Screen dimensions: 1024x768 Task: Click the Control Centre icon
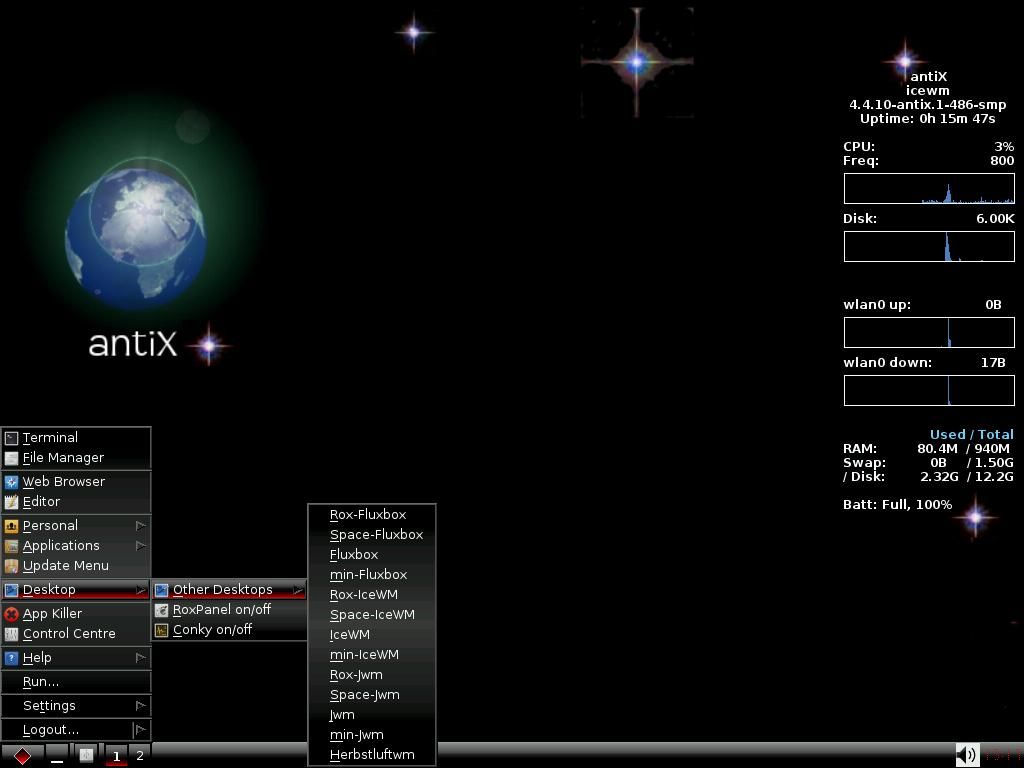pyautogui.click(x=11, y=634)
